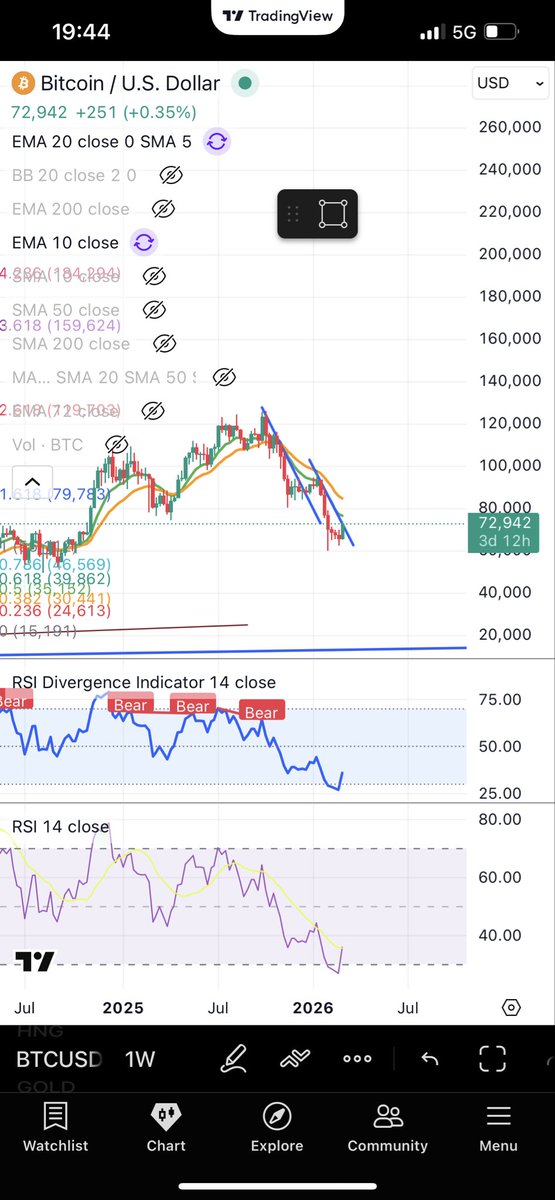Tap the EMA 10 close legend label

click(65, 242)
